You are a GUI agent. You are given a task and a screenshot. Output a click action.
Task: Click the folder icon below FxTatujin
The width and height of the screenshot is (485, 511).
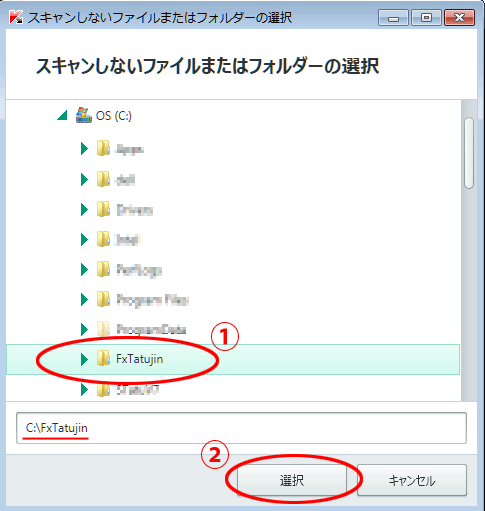tap(103, 389)
